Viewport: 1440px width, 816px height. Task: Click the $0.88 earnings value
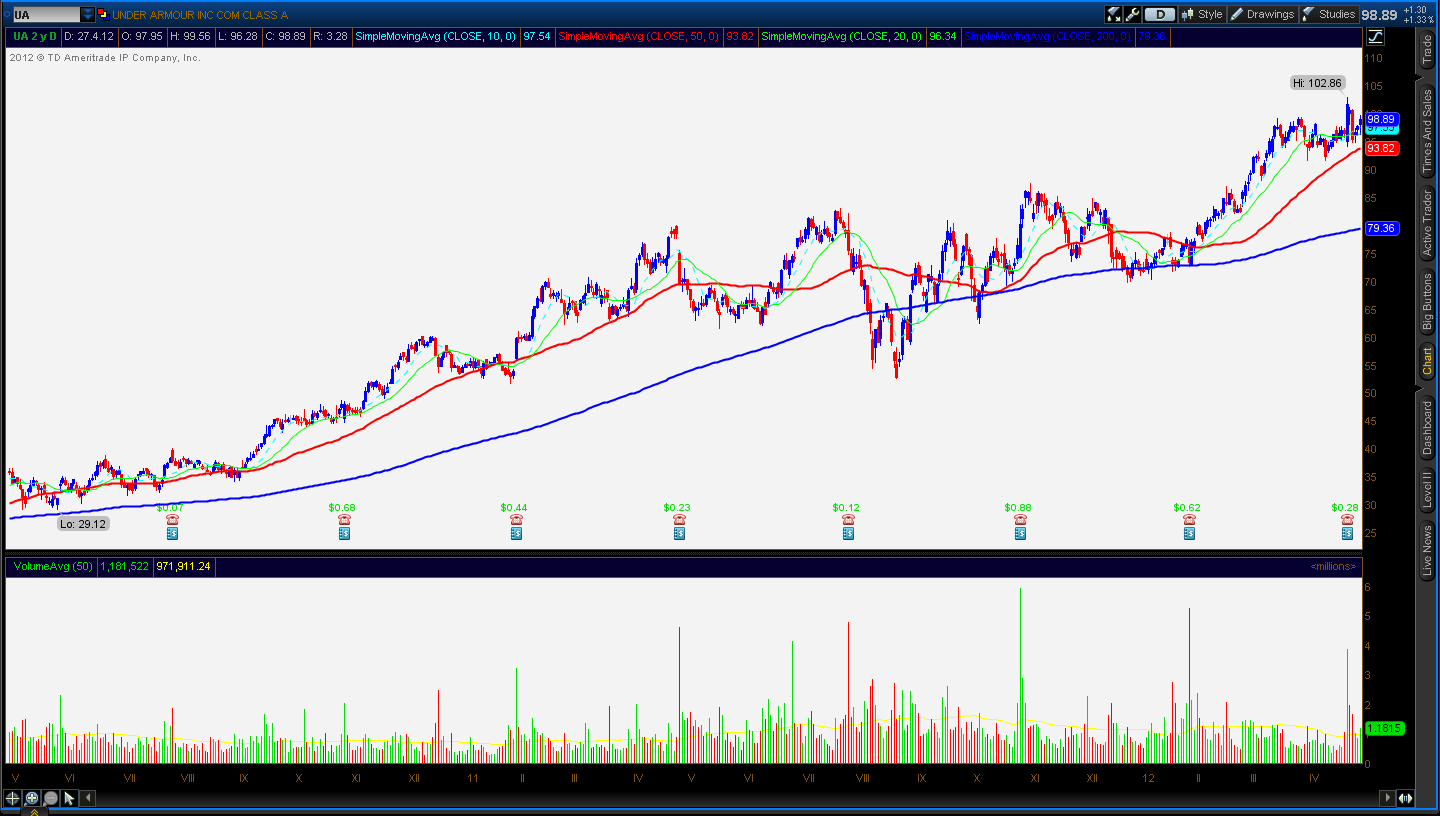[x=1018, y=508]
